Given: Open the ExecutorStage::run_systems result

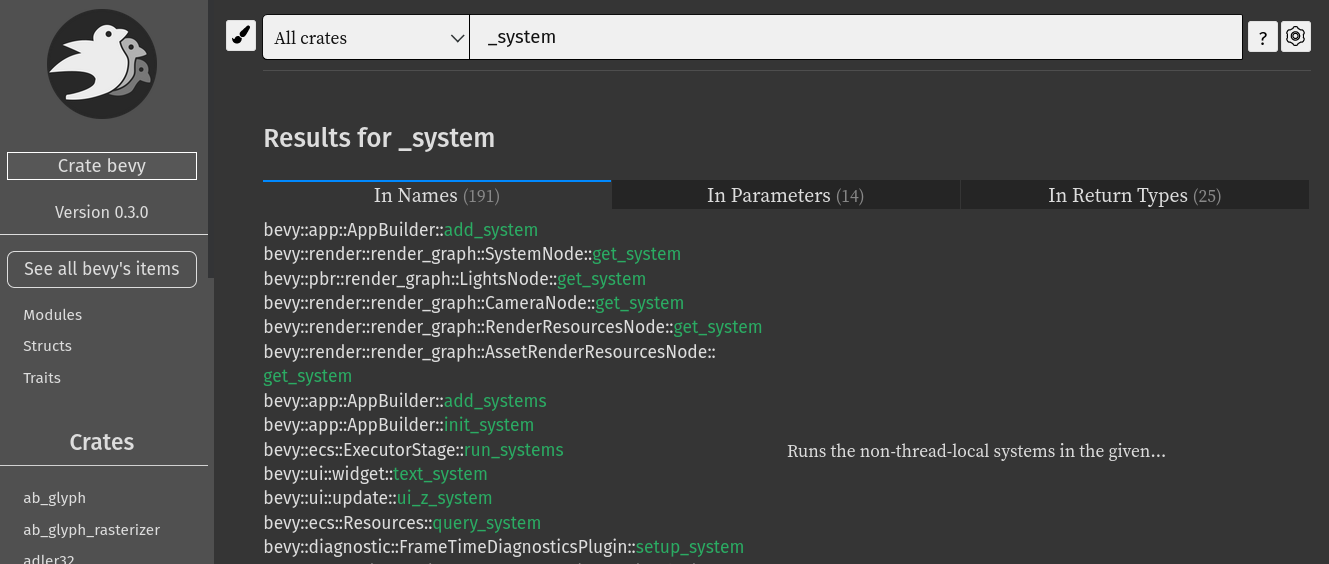Looking at the screenshot, I should click(x=513, y=450).
